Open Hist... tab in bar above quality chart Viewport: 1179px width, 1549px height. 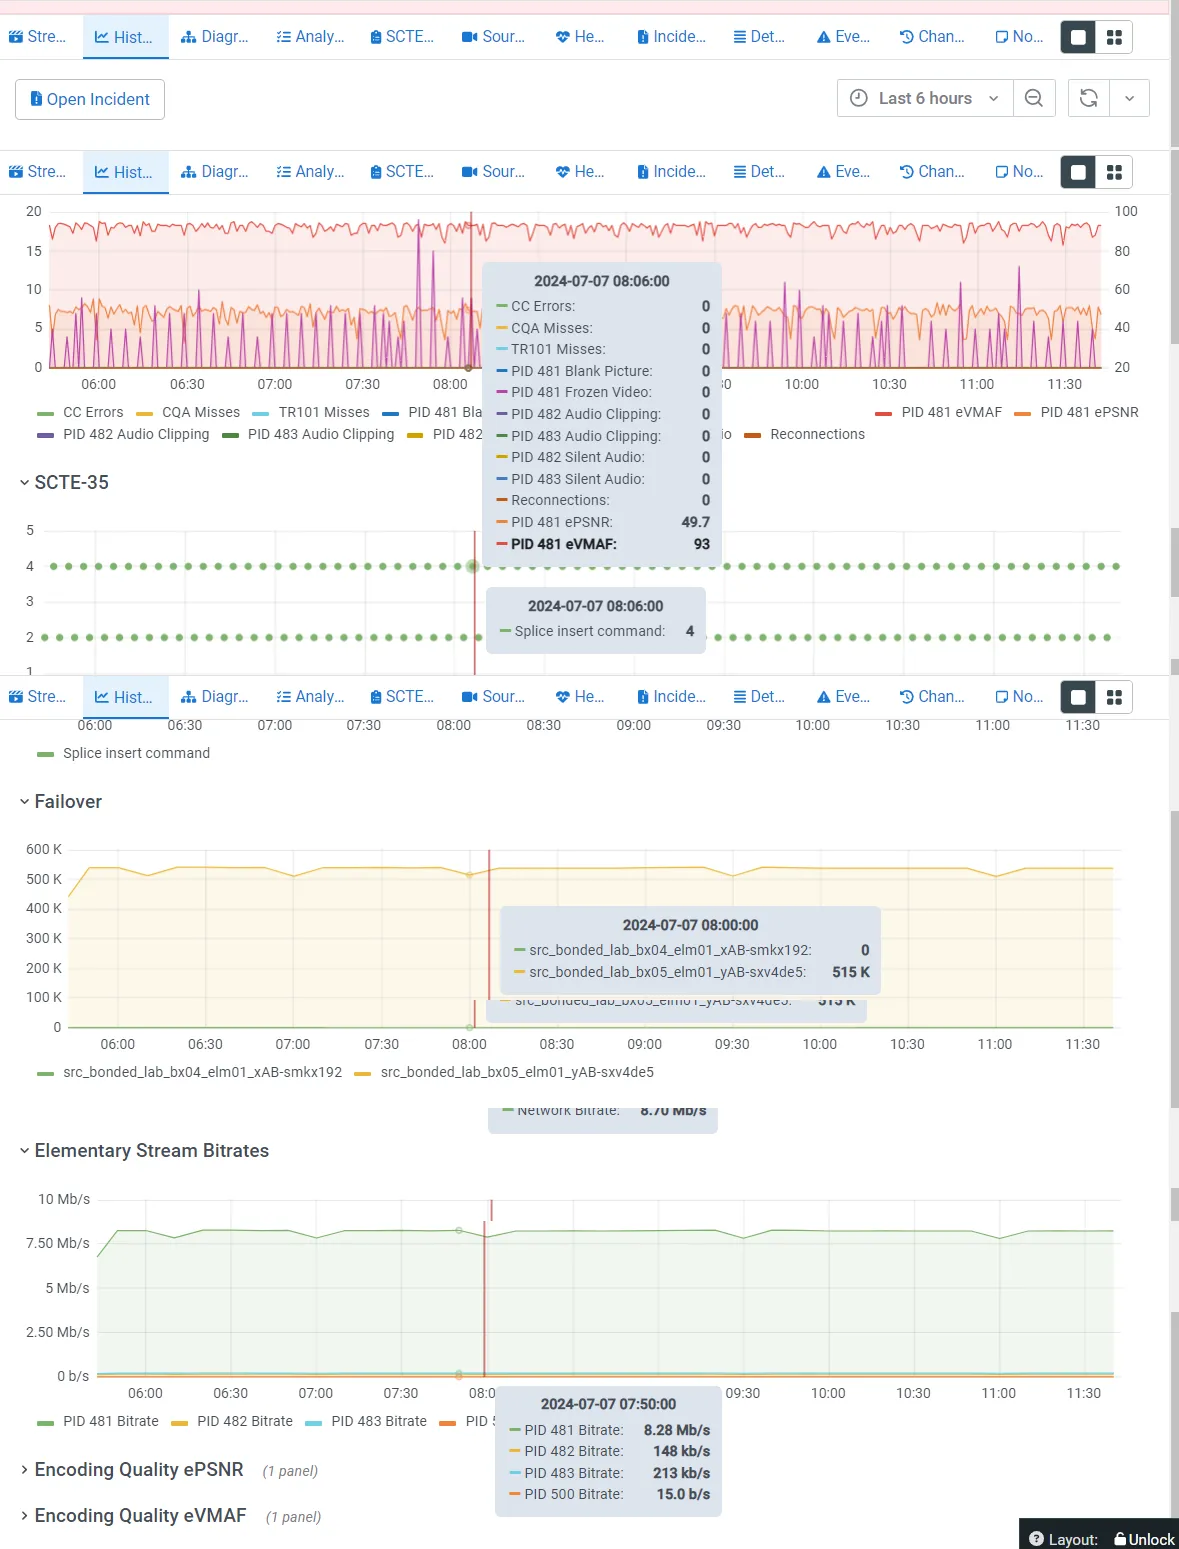coord(125,172)
